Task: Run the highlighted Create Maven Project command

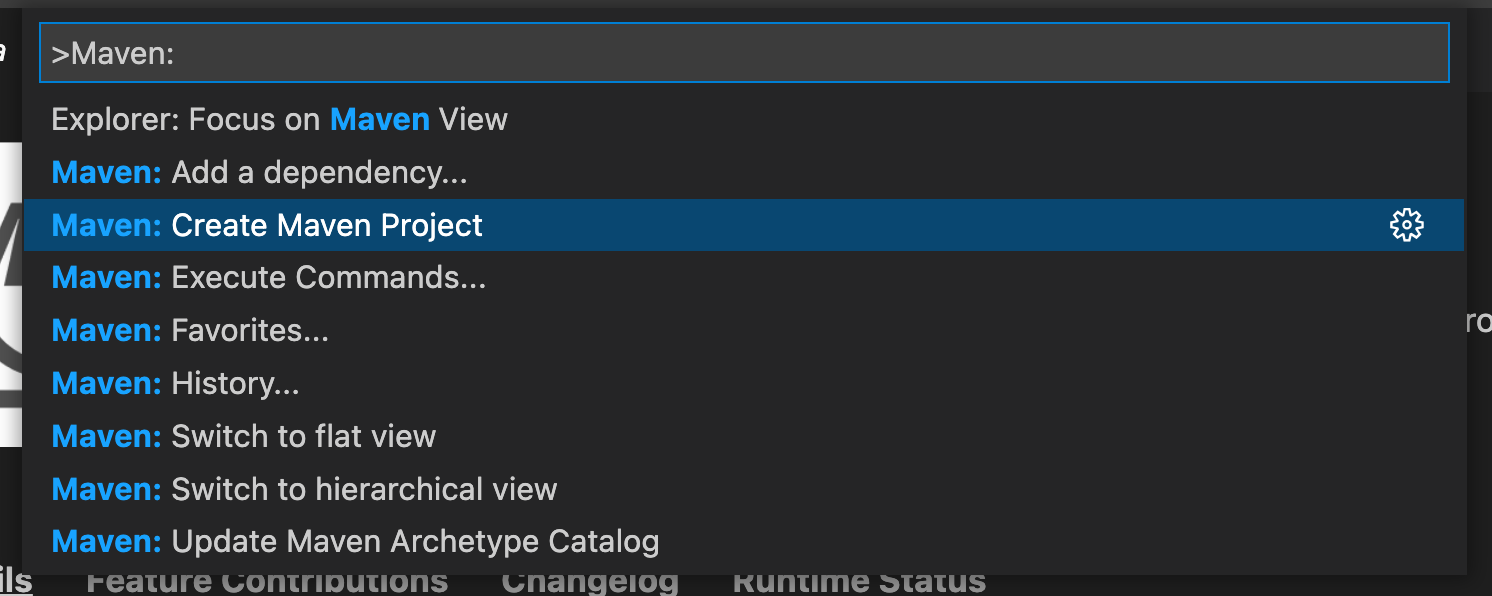Action: point(268,226)
